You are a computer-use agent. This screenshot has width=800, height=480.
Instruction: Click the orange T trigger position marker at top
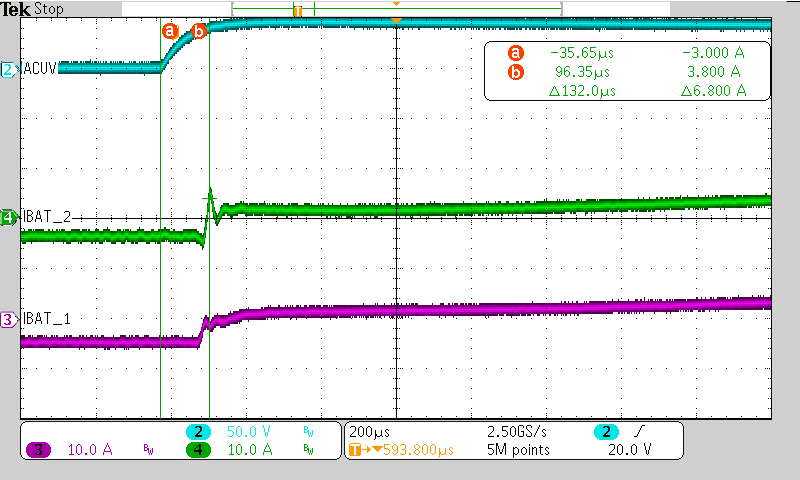pyautogui.click(x=297, y=10)
